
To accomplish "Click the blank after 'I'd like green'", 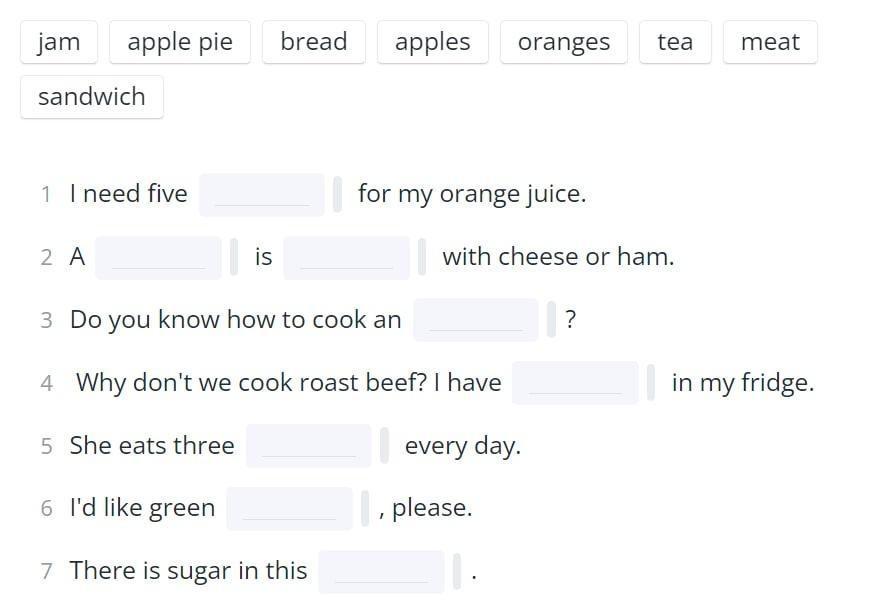I will (289, 508).
